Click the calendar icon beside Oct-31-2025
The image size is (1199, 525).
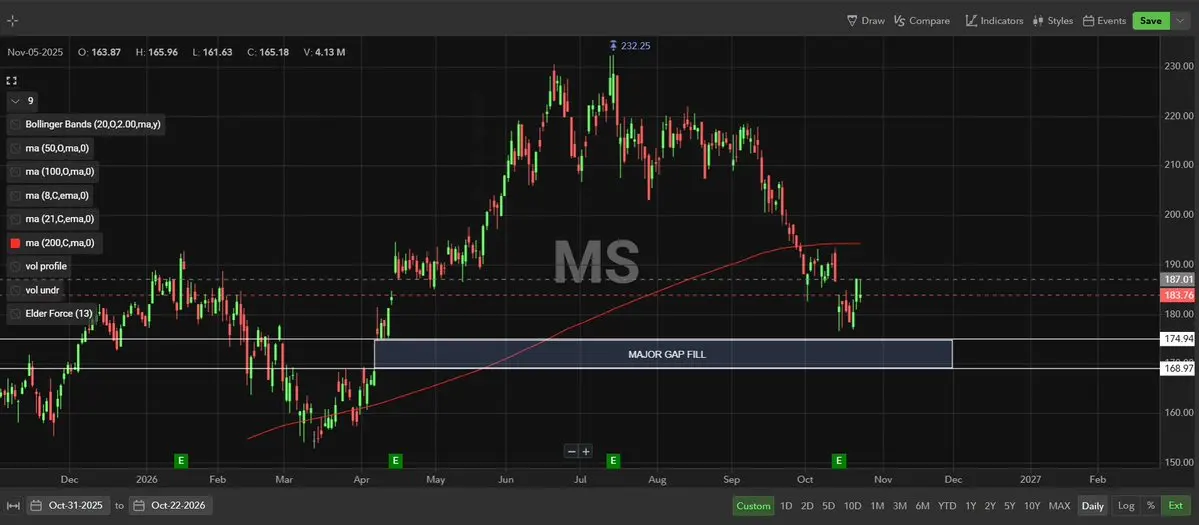(x=37, y=505)
